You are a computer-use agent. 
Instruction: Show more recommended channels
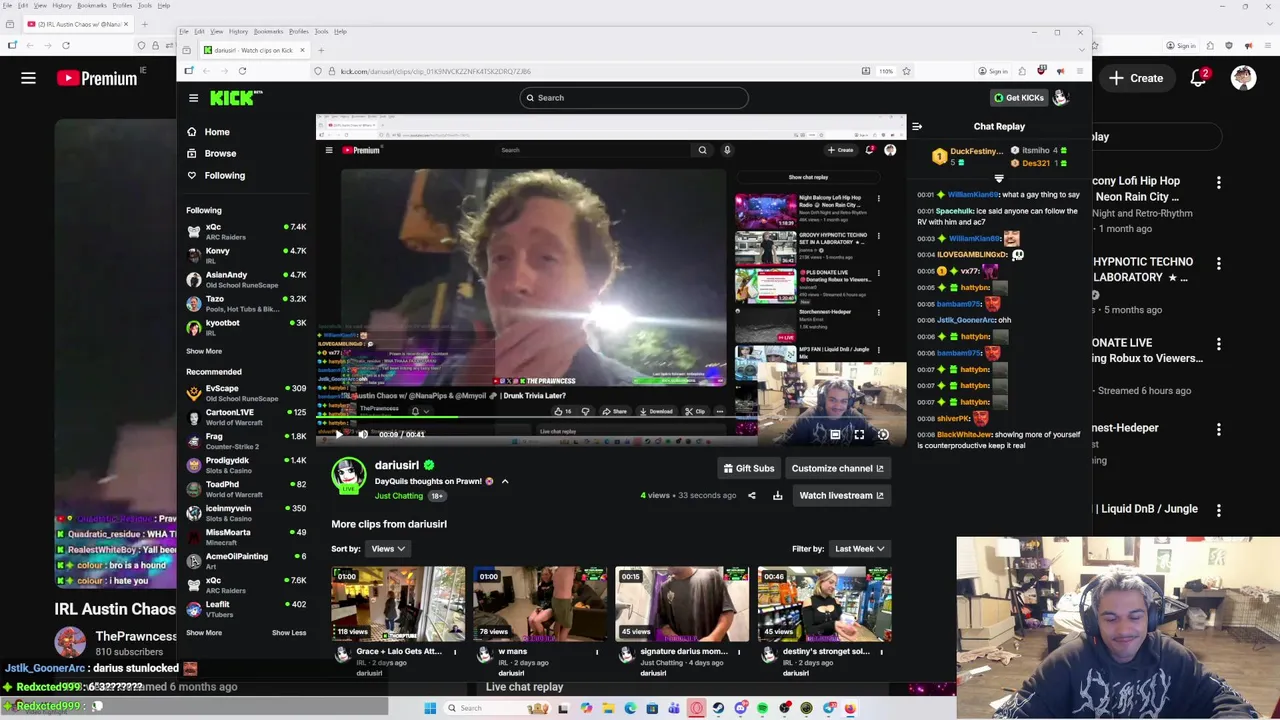[204, 633]
